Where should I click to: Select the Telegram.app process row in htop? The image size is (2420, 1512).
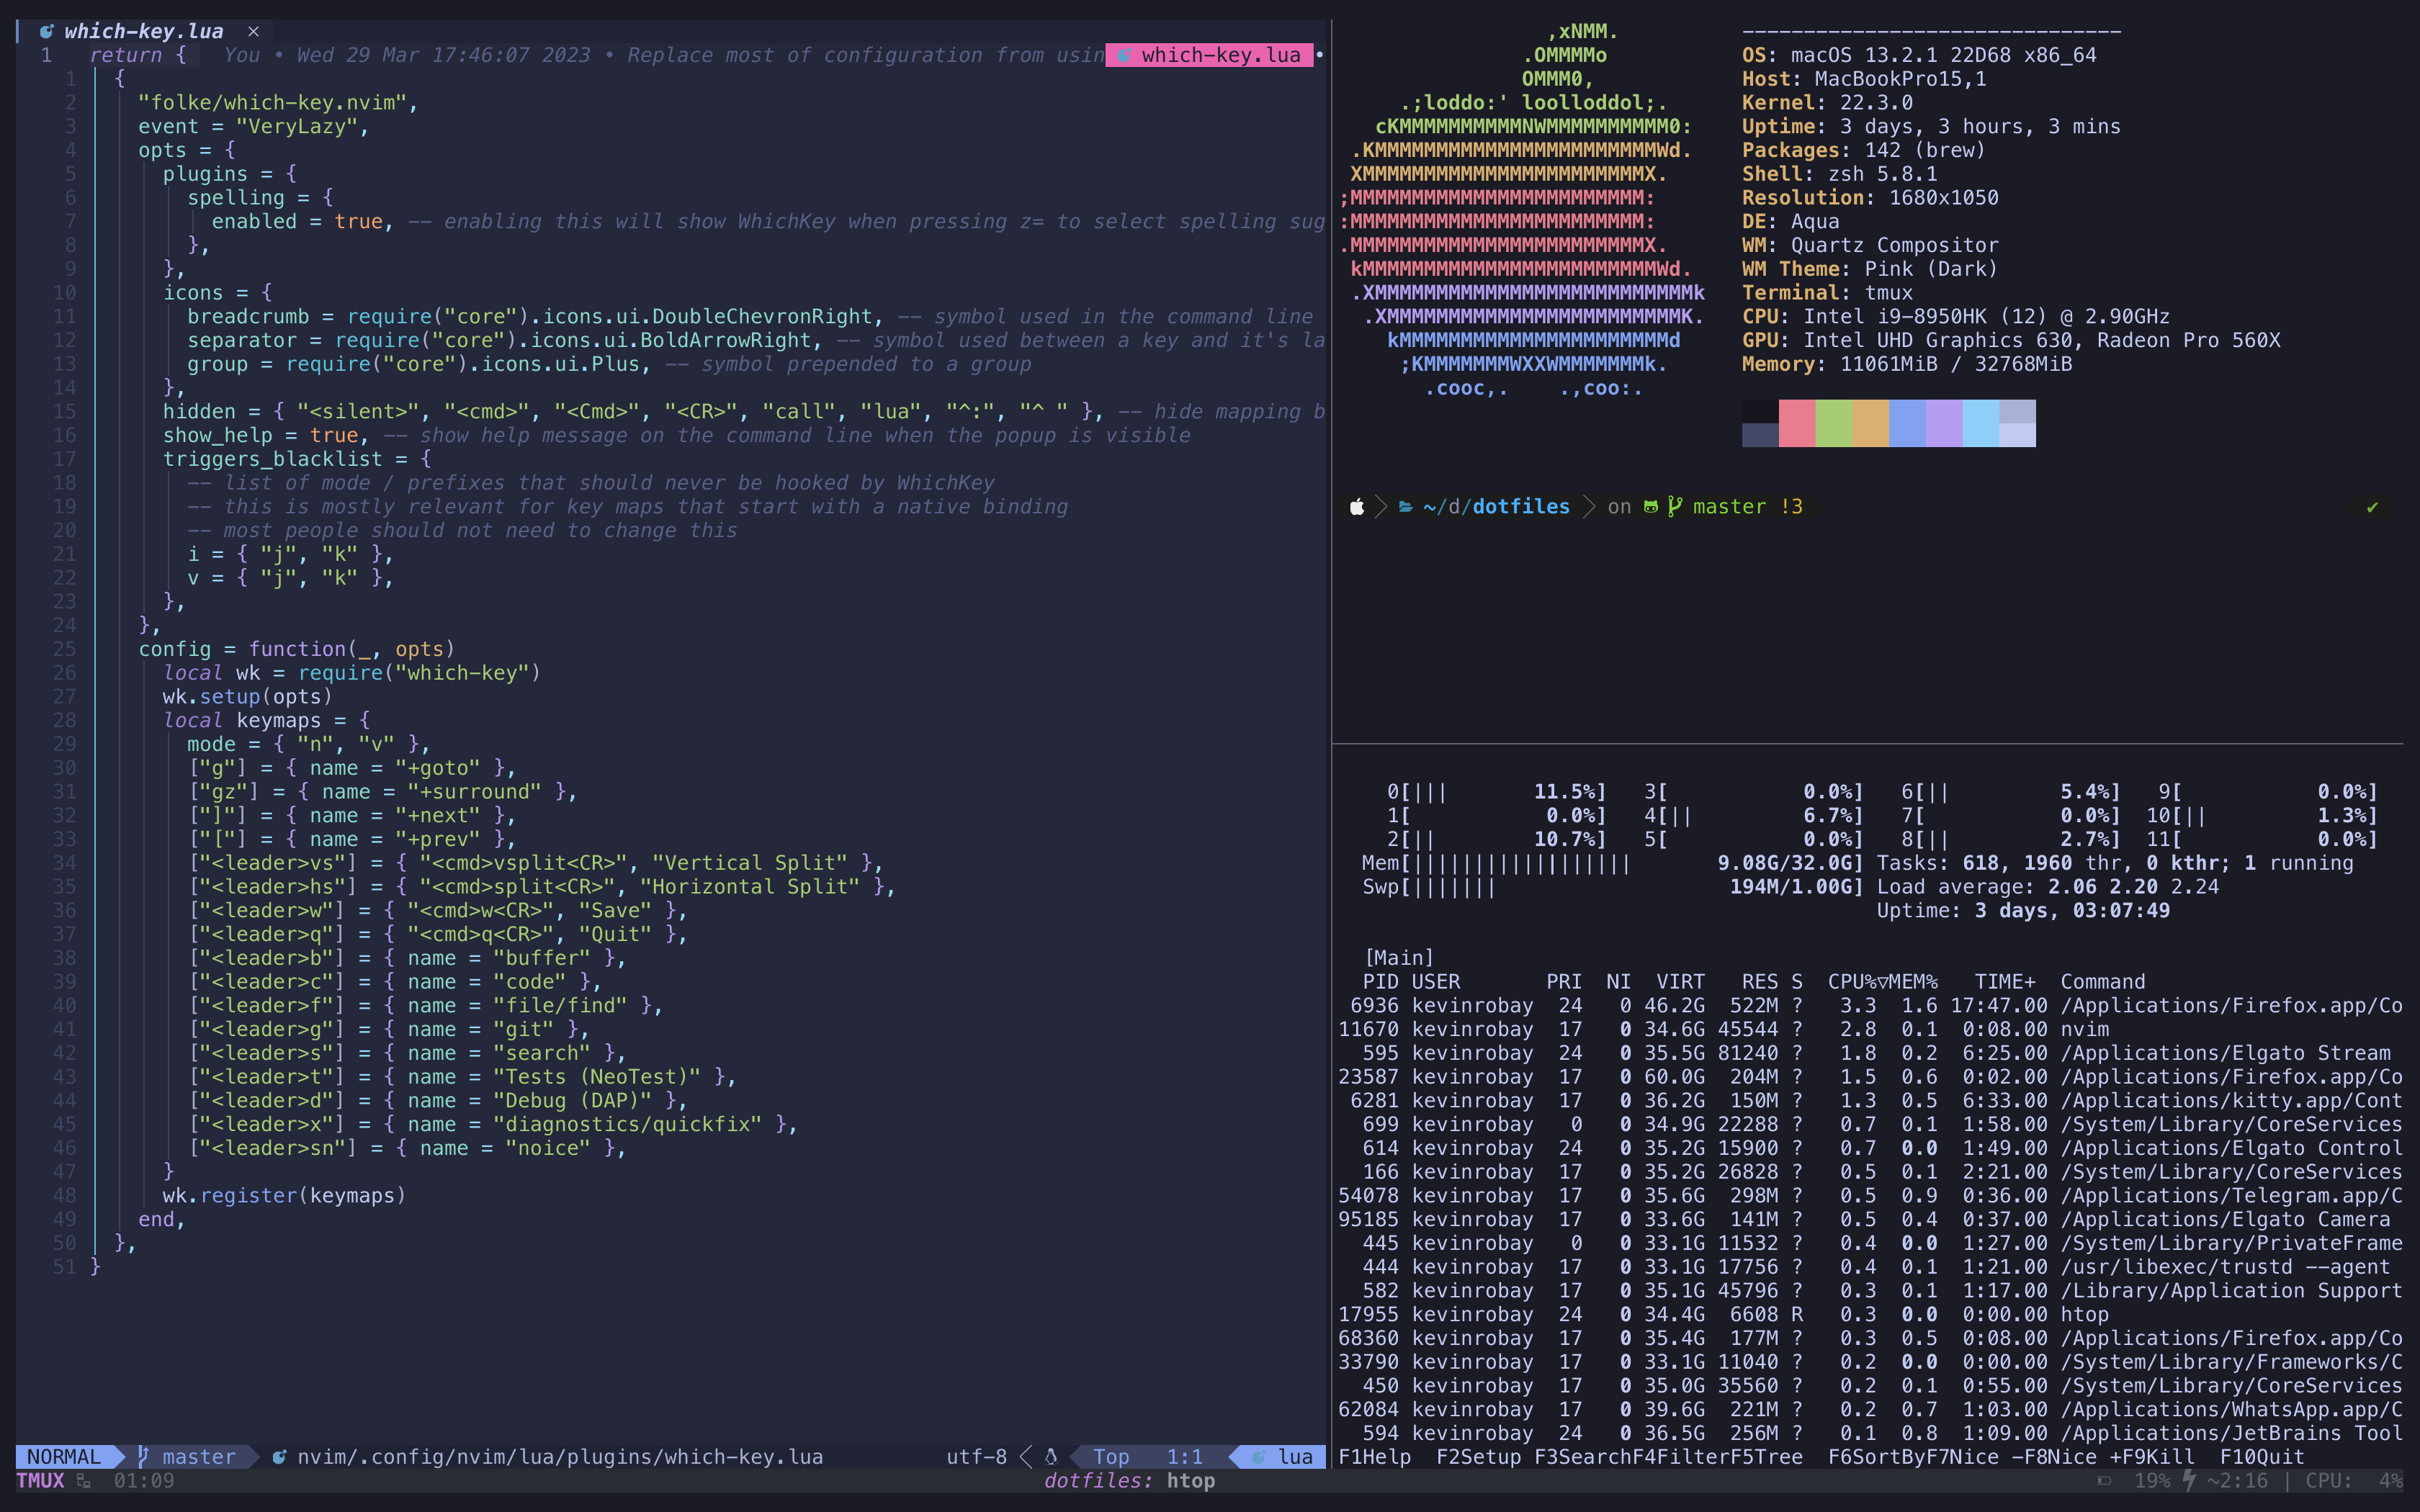(1870, 1195)
